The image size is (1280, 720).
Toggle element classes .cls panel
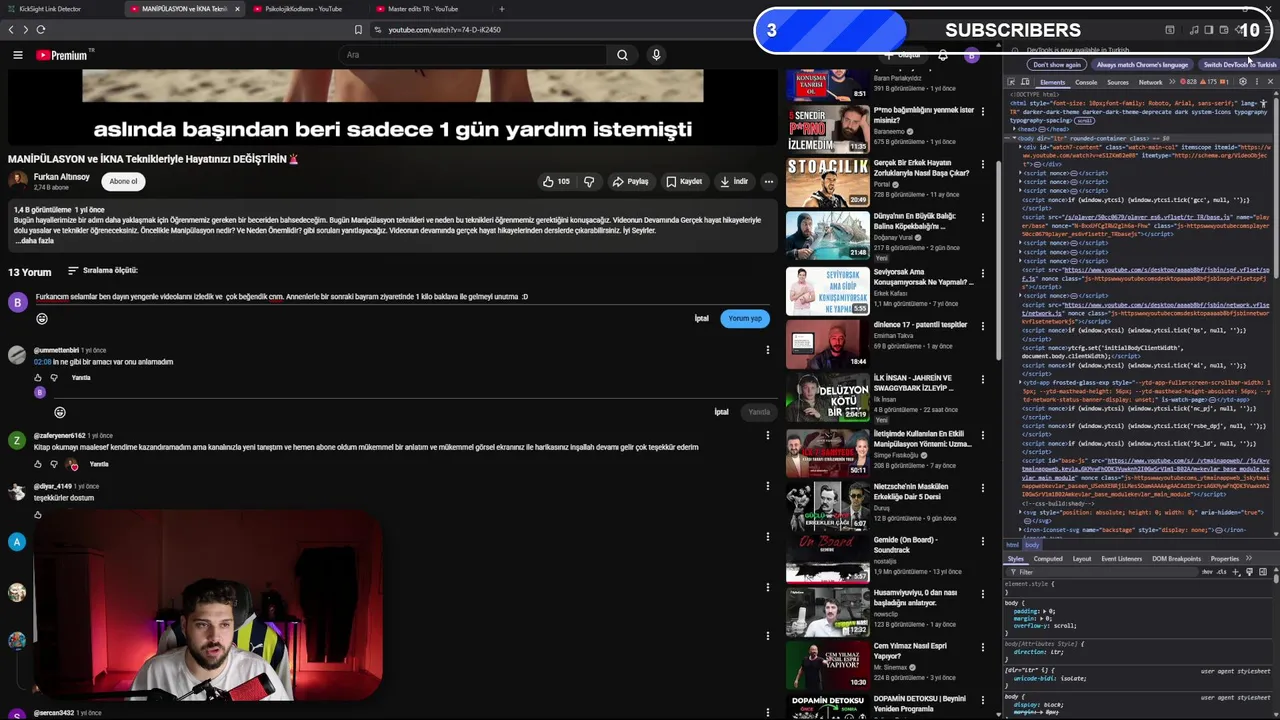(1221, 572)
